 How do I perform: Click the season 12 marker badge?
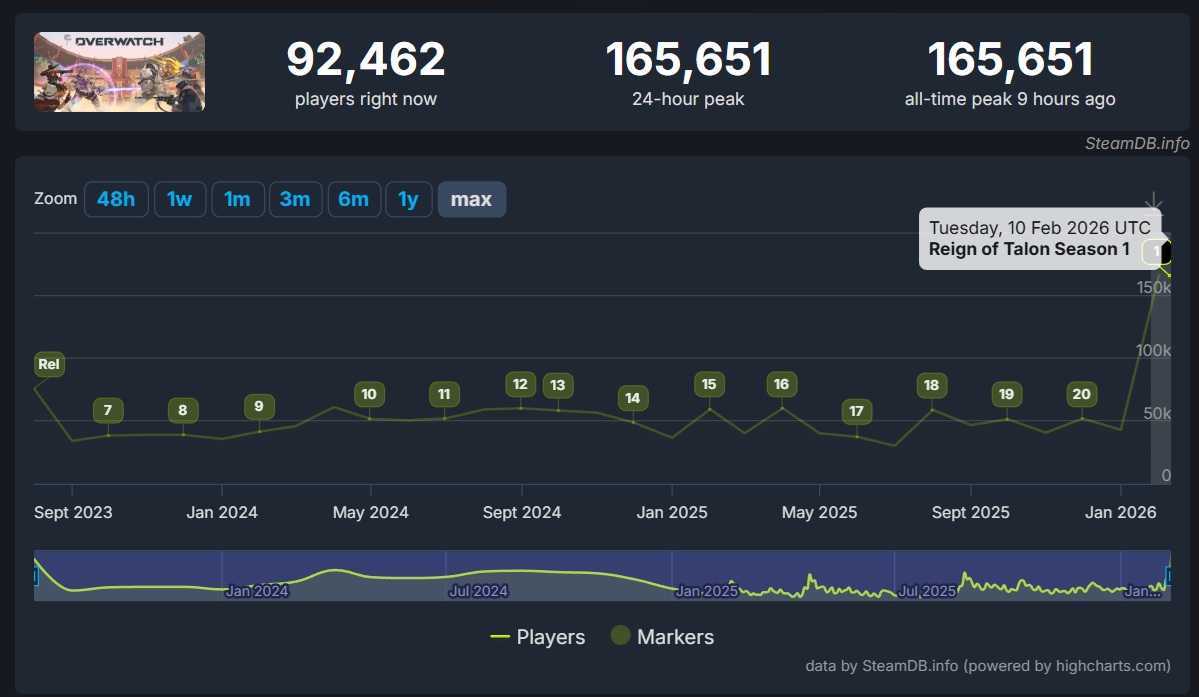click(x=520, y=384)
